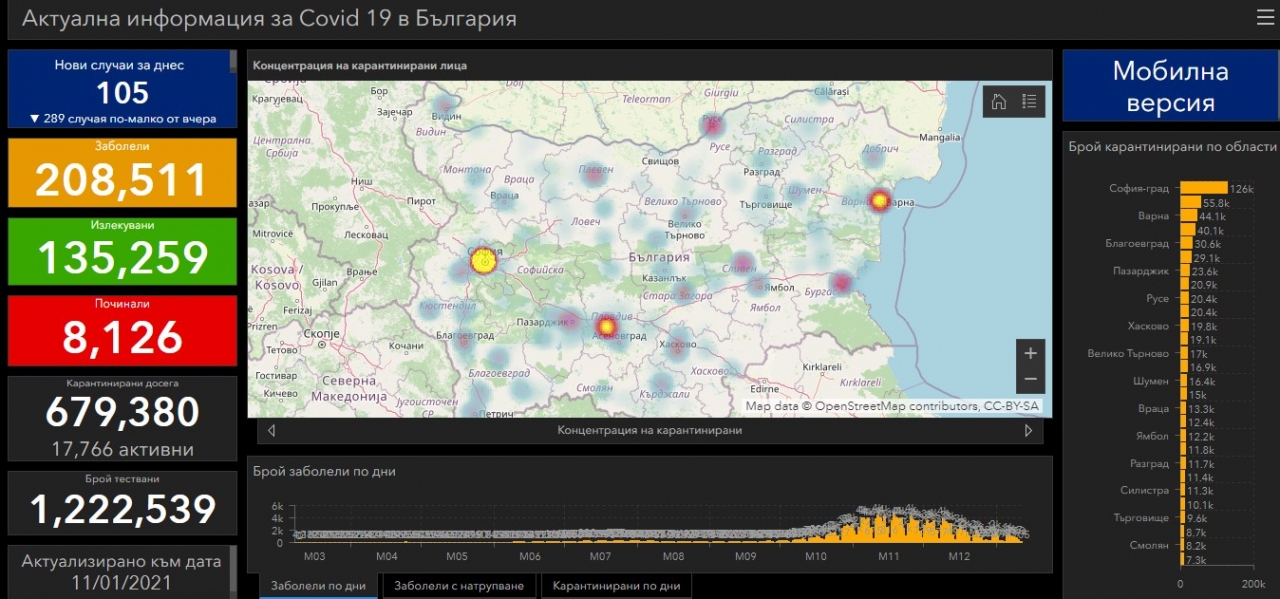This screenshot has height=599, width=1280.
Task: Zoom in on the map
Action: tap(1030, 353)
